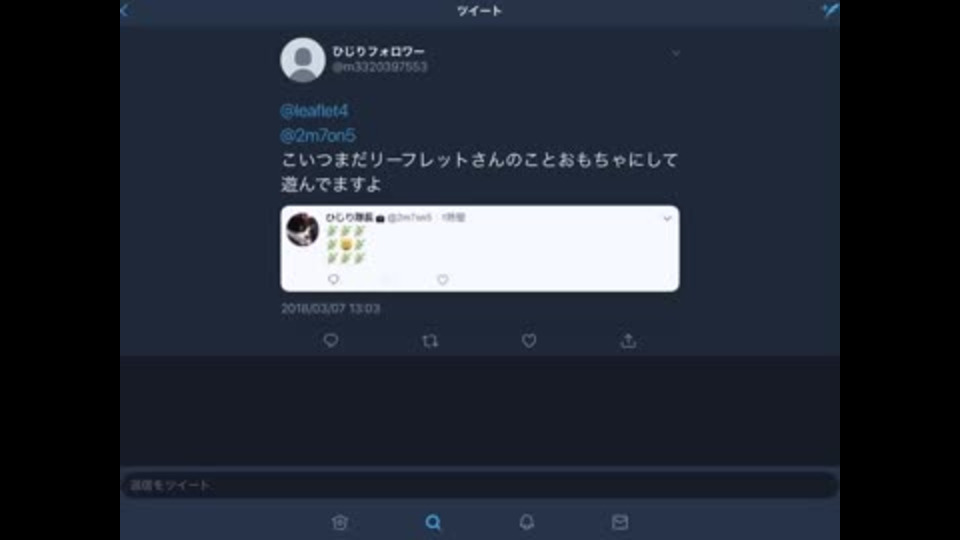Expand the quoted tweet's options chevron
Viewport: 960px width, 540px height.
pos(667,218)
